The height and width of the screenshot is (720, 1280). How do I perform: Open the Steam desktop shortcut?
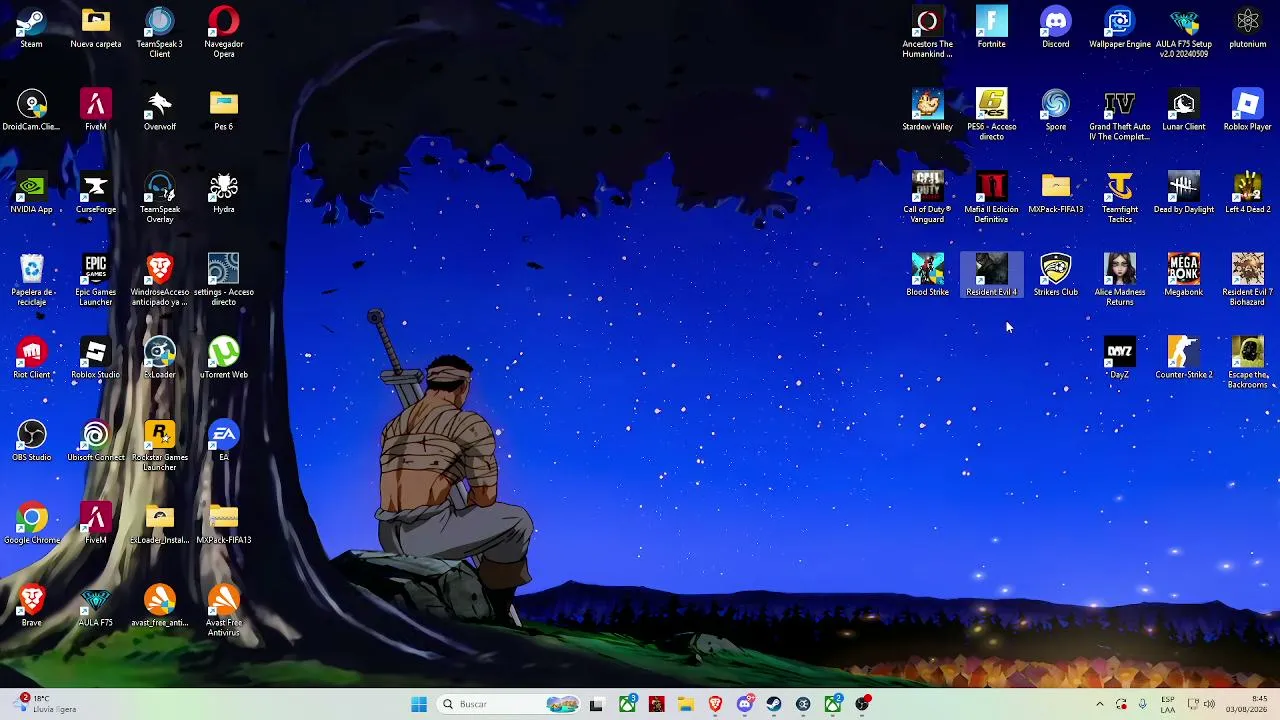[x=31, y=28]
